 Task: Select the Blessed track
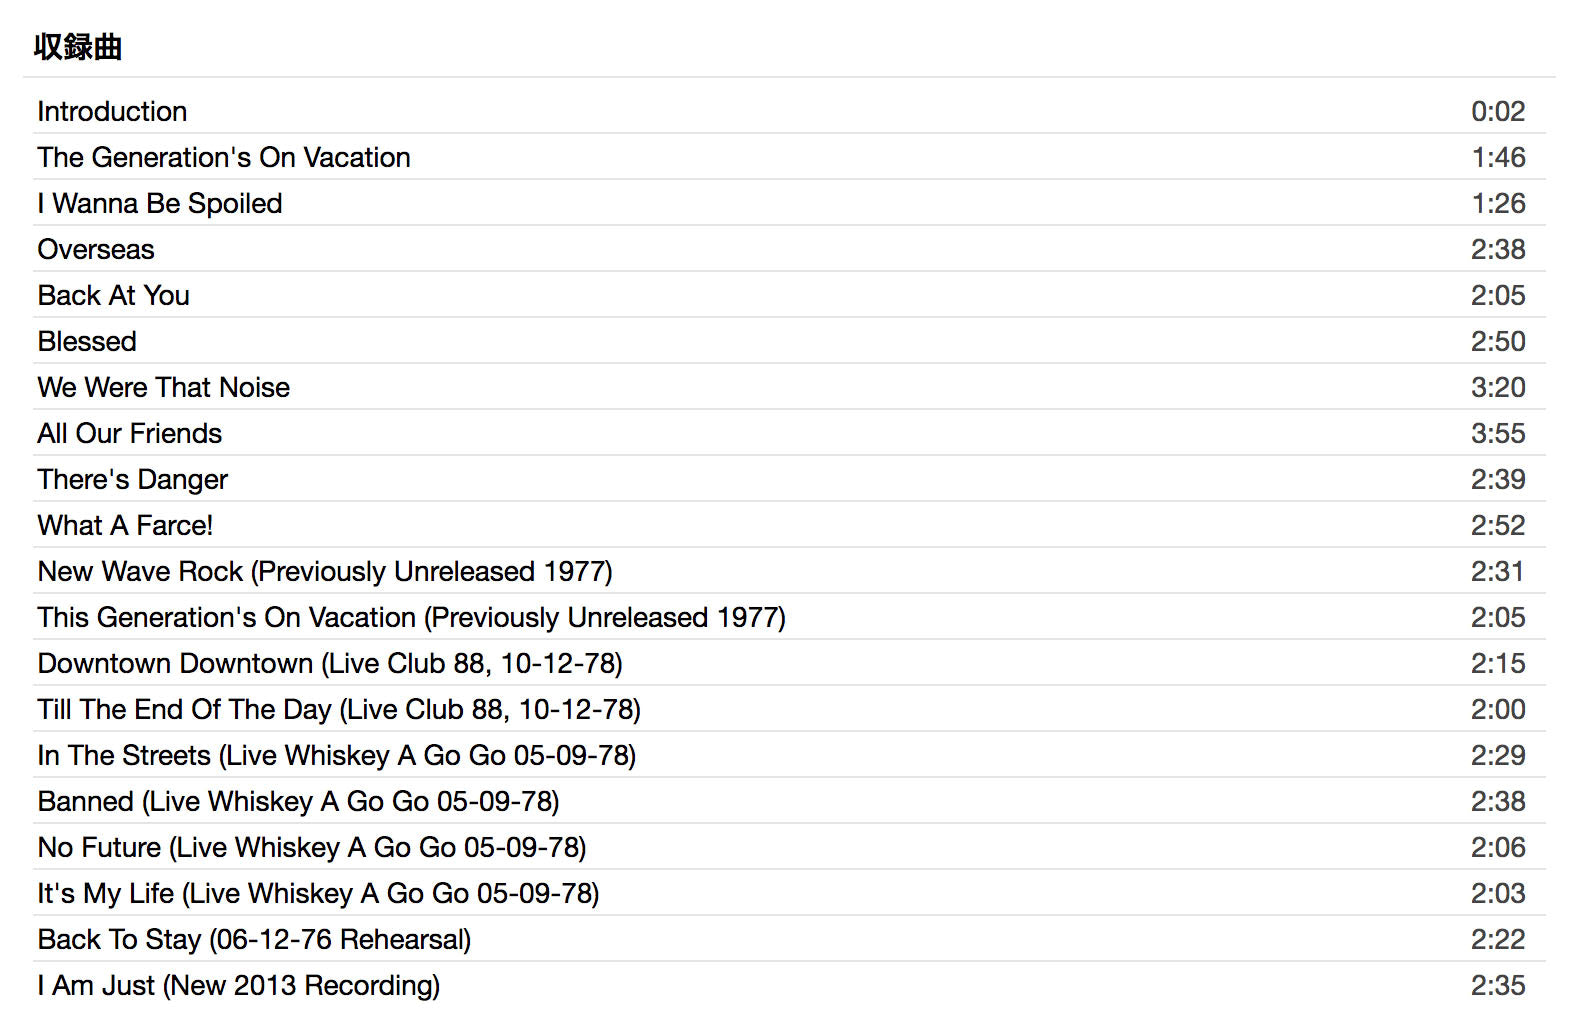(x=87, y=341)
